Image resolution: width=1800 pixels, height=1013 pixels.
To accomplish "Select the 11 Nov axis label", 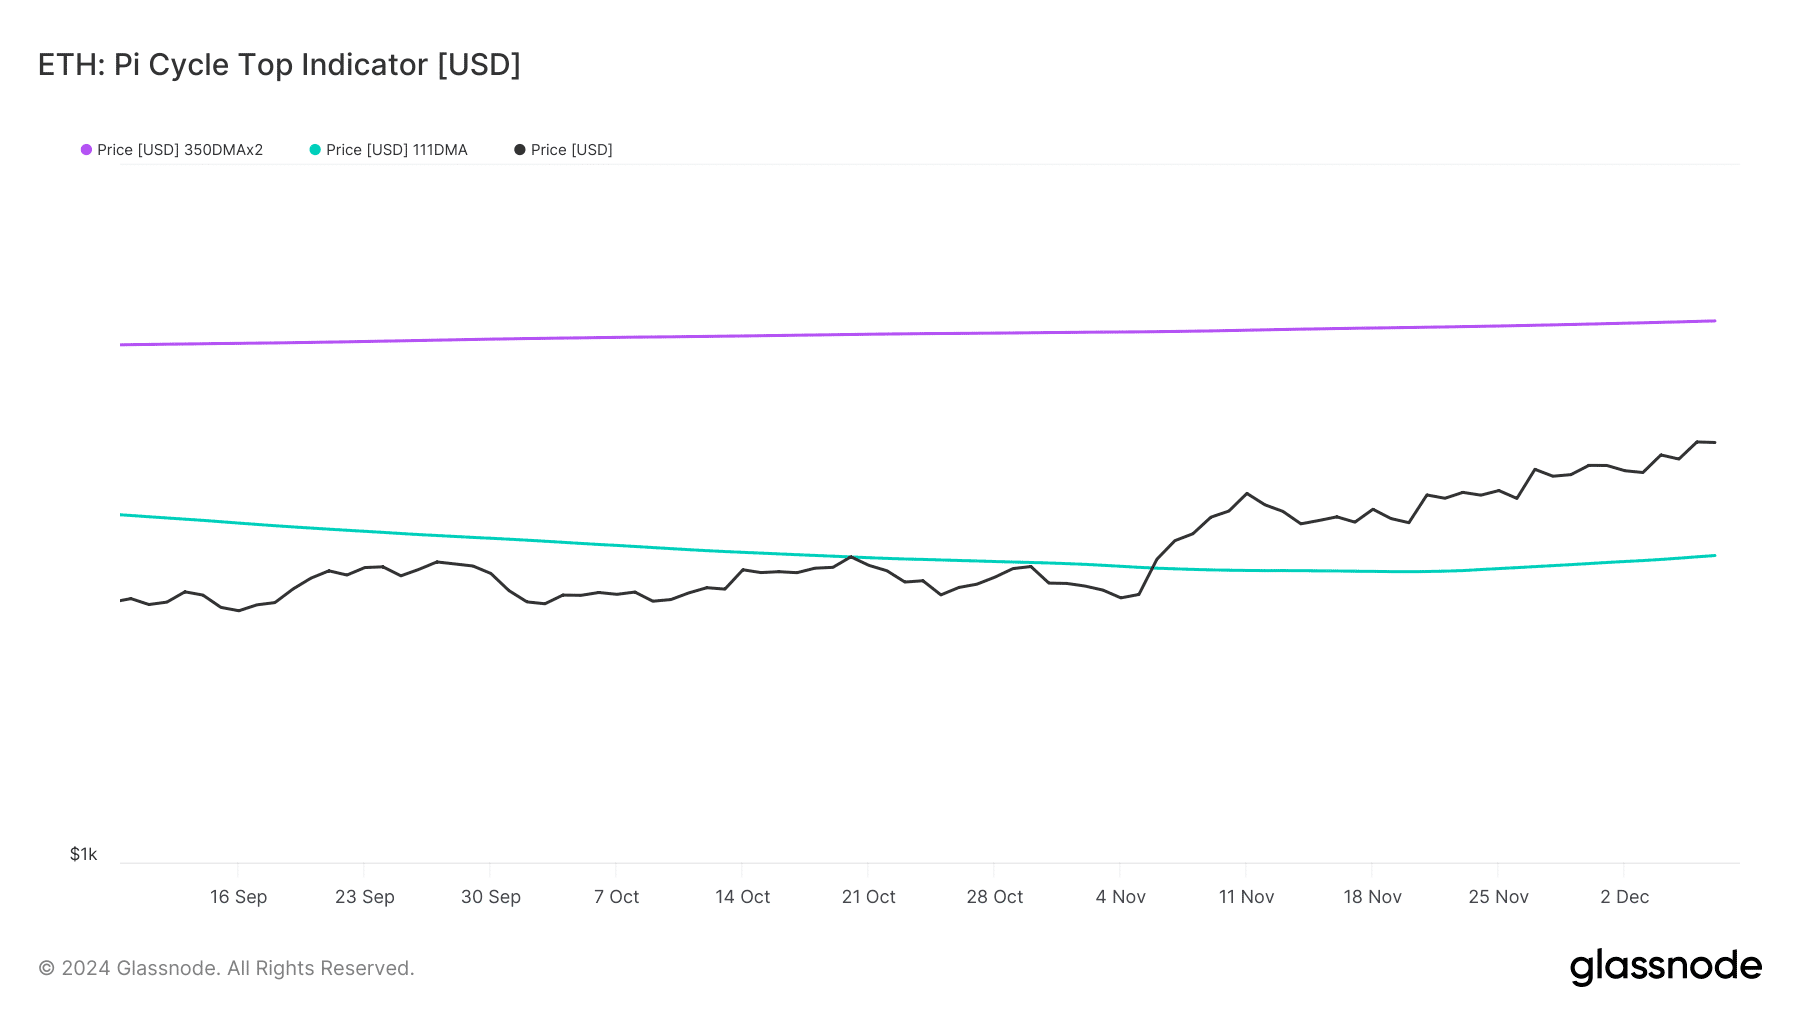I will point(1246,897).
